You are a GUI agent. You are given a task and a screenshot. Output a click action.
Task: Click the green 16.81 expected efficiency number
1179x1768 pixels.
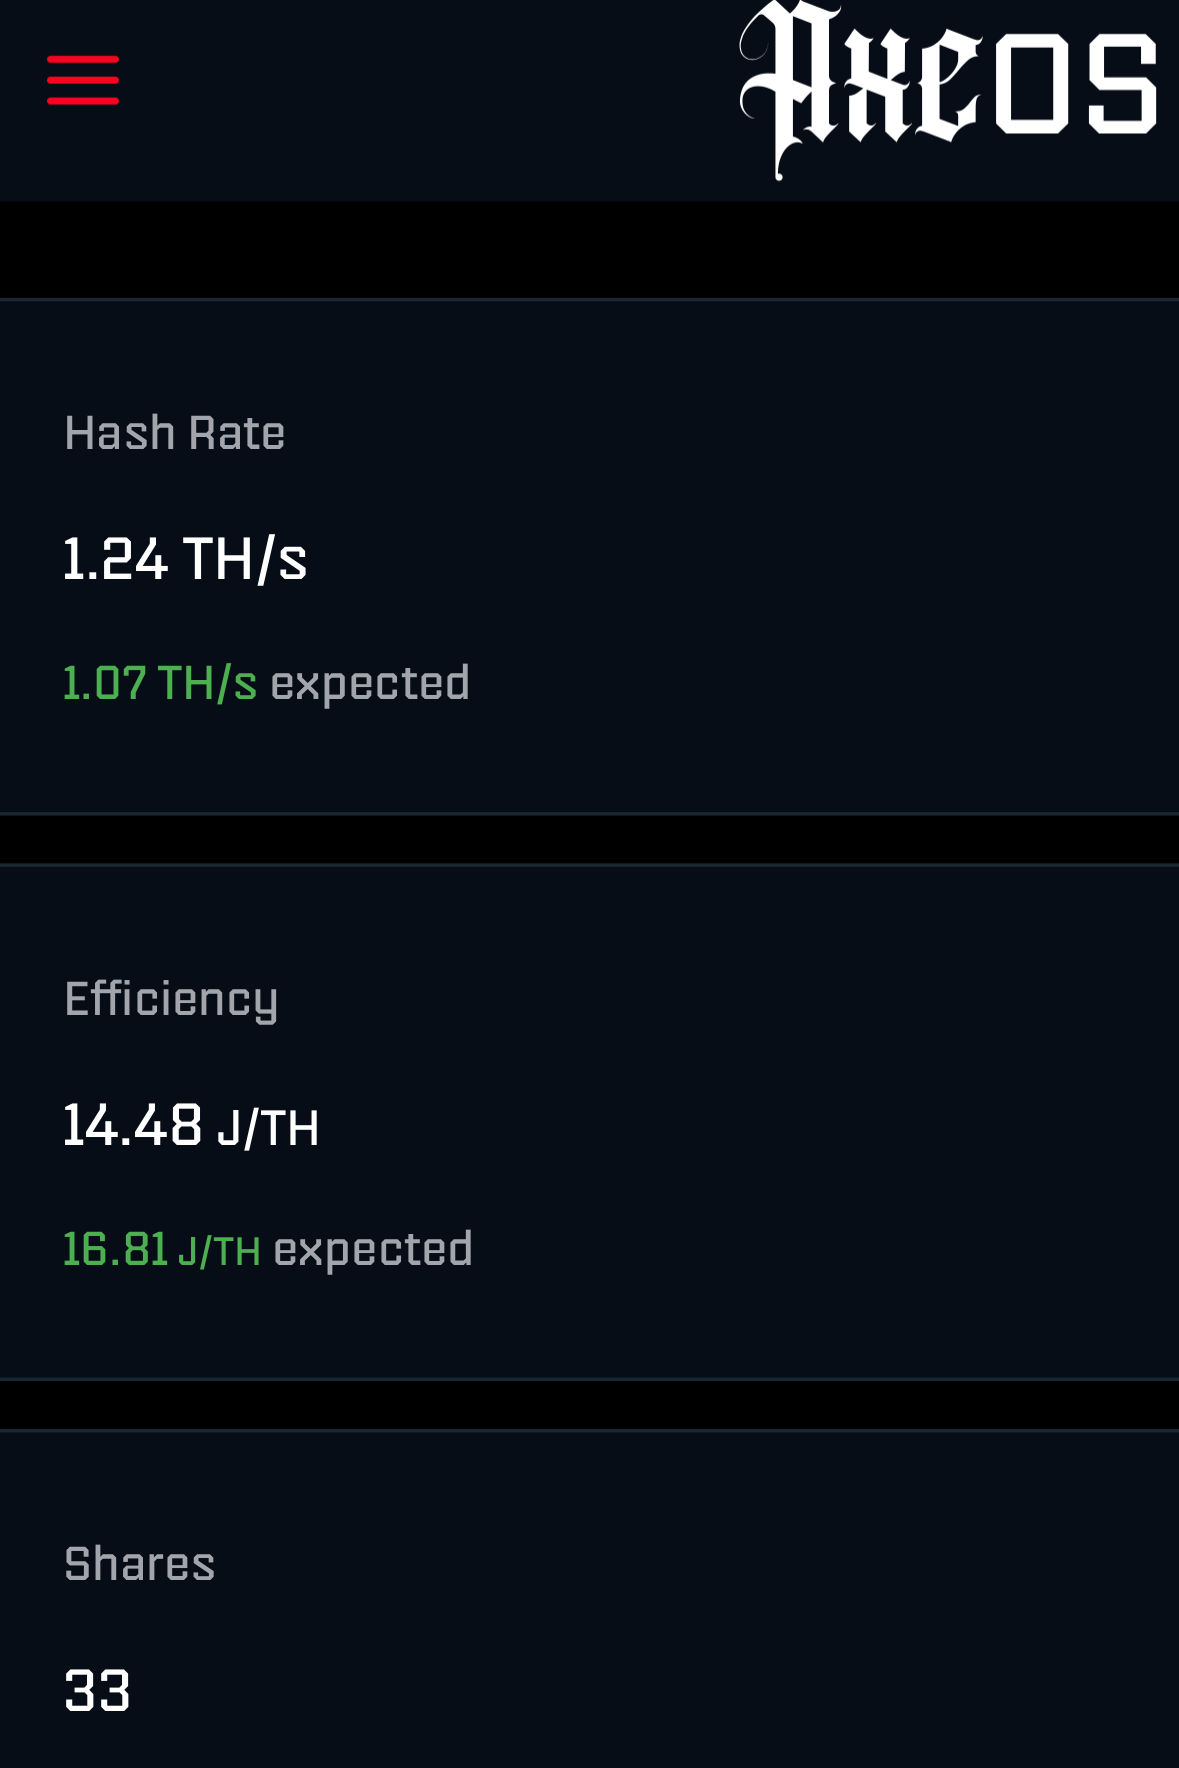[x=115, y=1250]
